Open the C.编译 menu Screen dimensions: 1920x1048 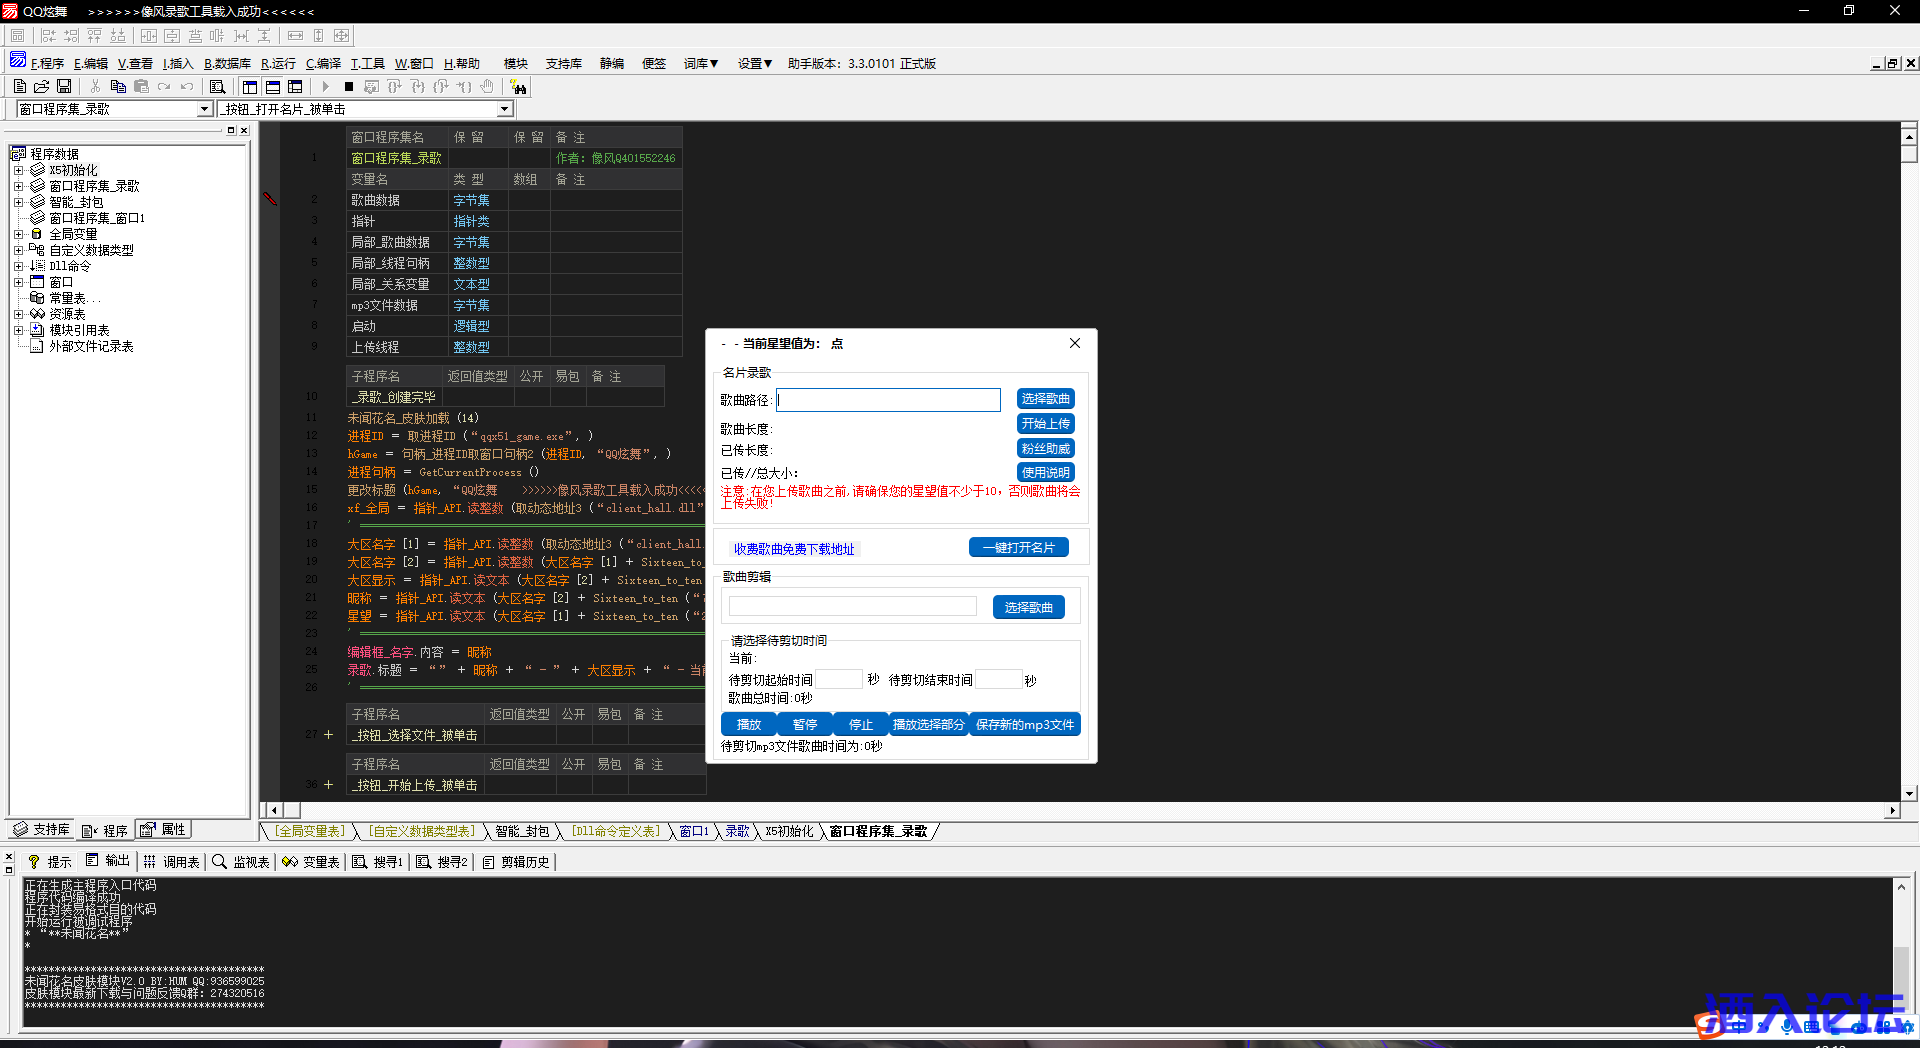click(x=323, y=63)
